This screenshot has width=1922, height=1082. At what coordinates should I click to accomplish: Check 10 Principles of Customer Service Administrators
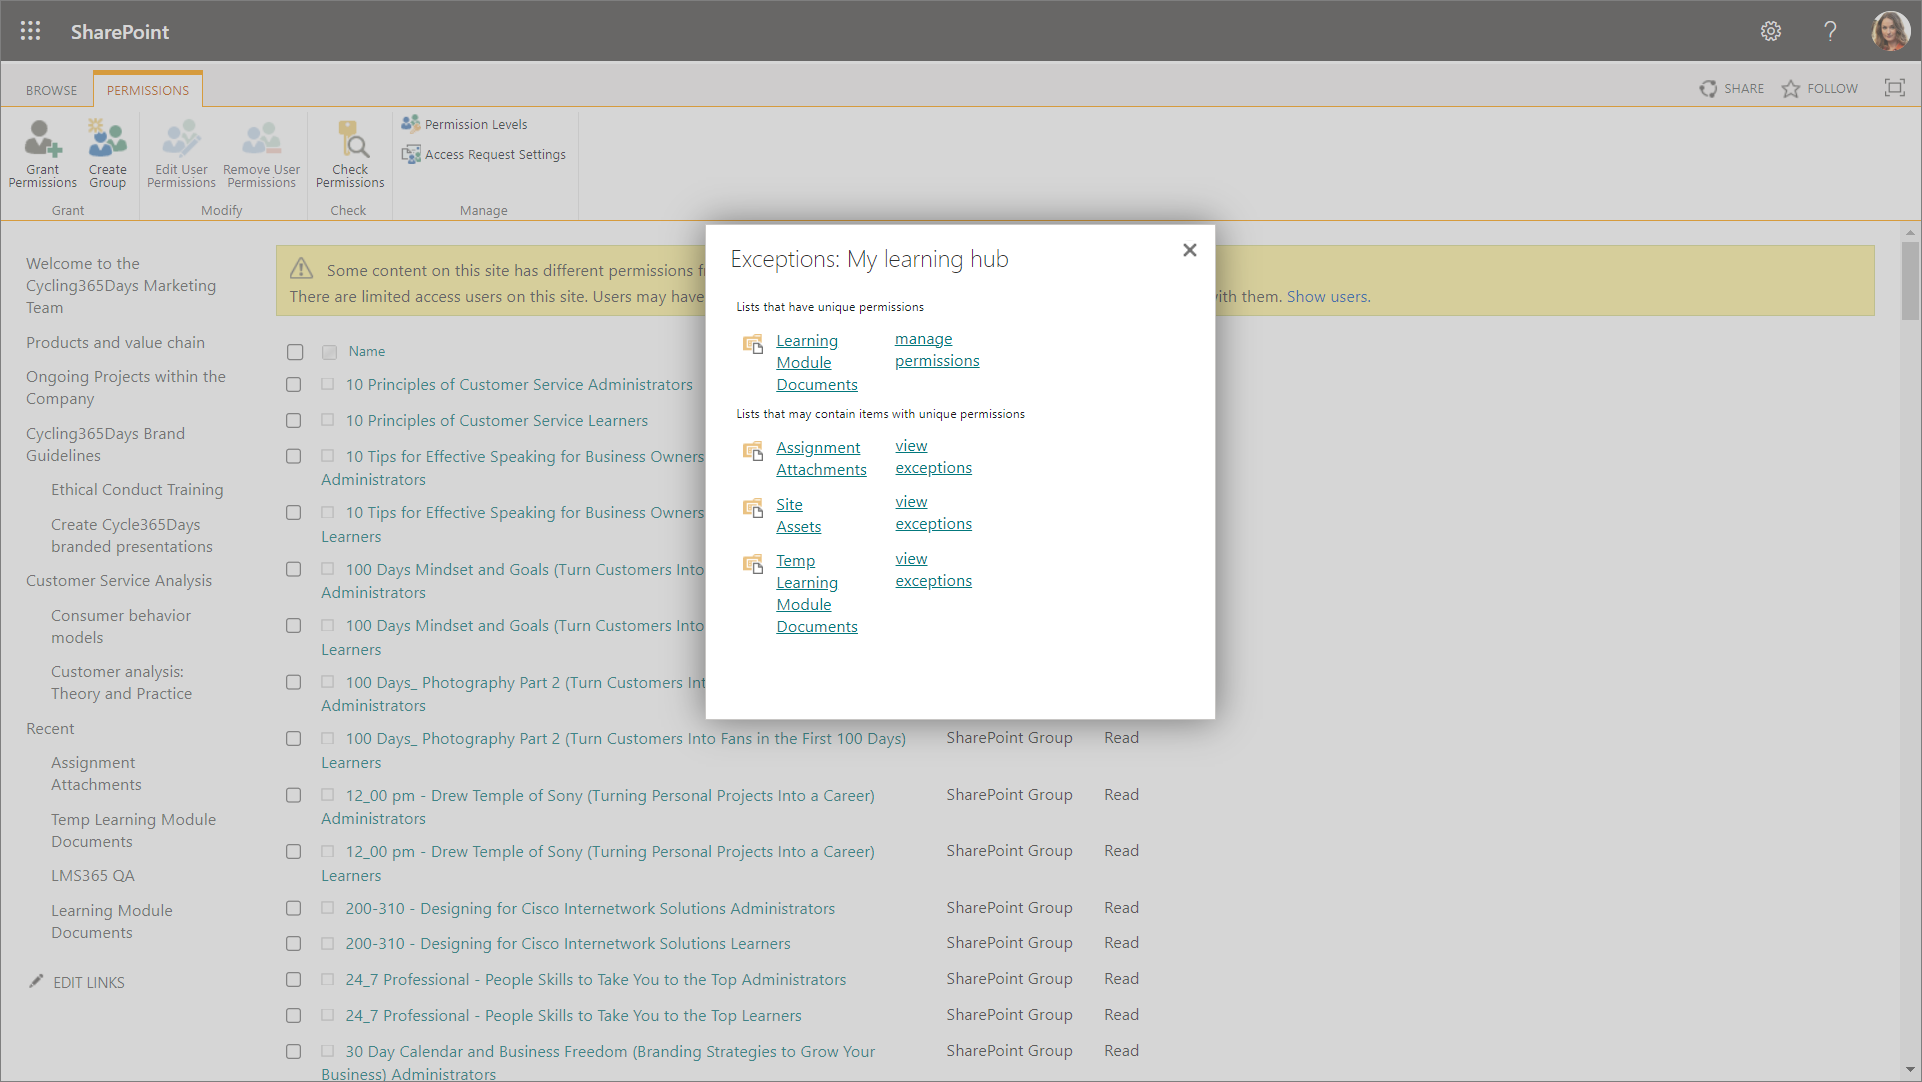(x=293, y=385)
